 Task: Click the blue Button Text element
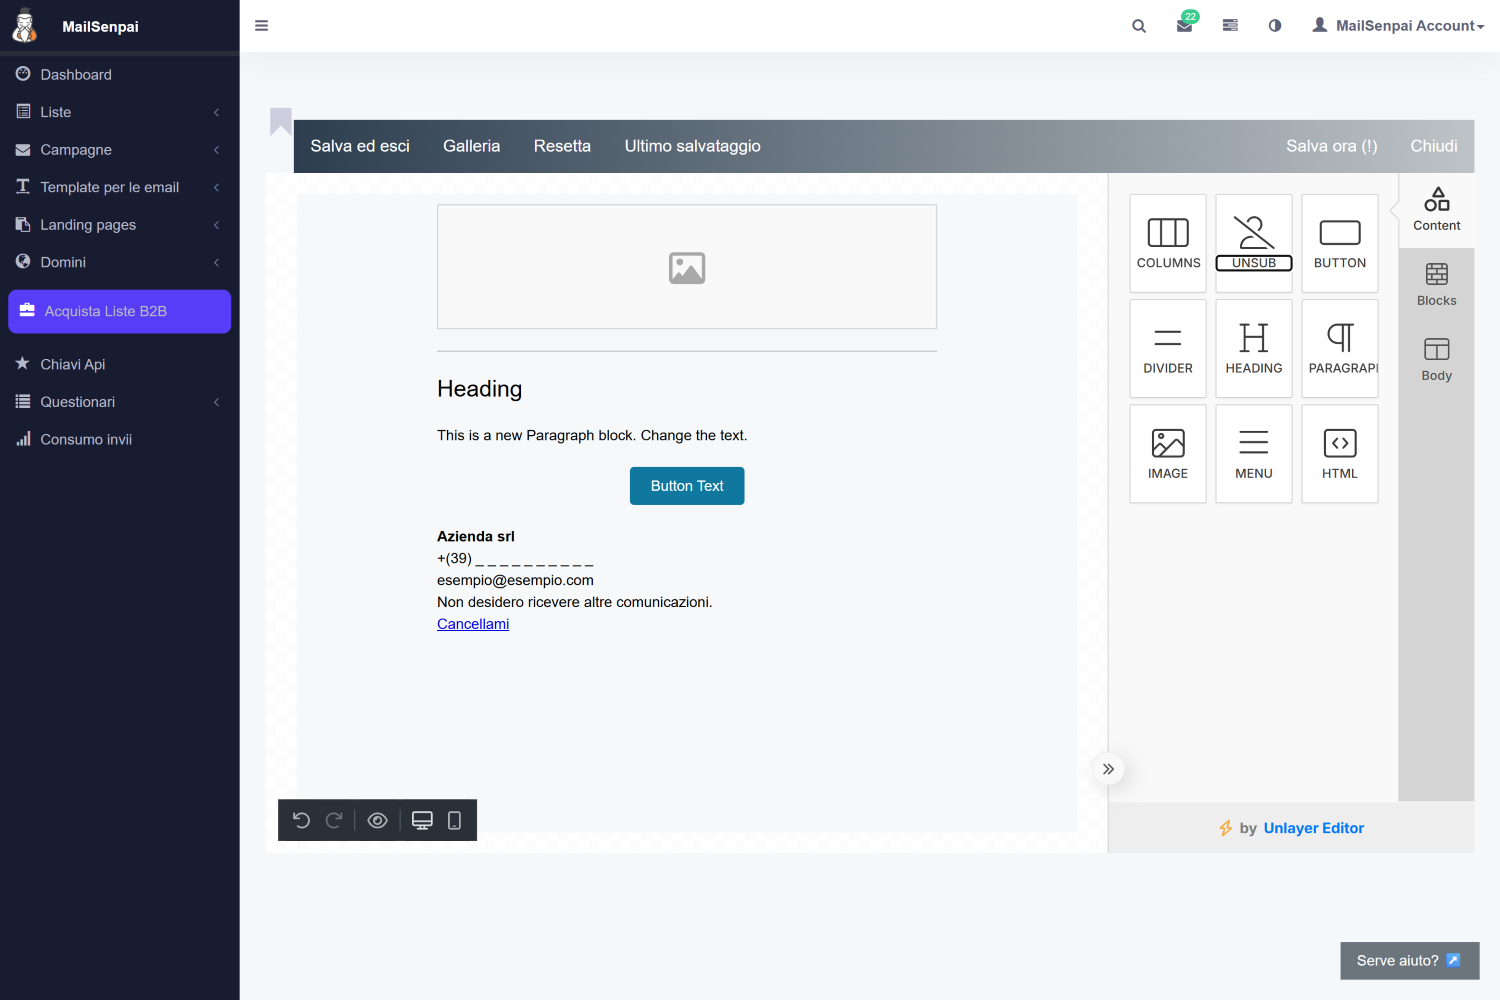pyautogui.click(x=687, y=486)
